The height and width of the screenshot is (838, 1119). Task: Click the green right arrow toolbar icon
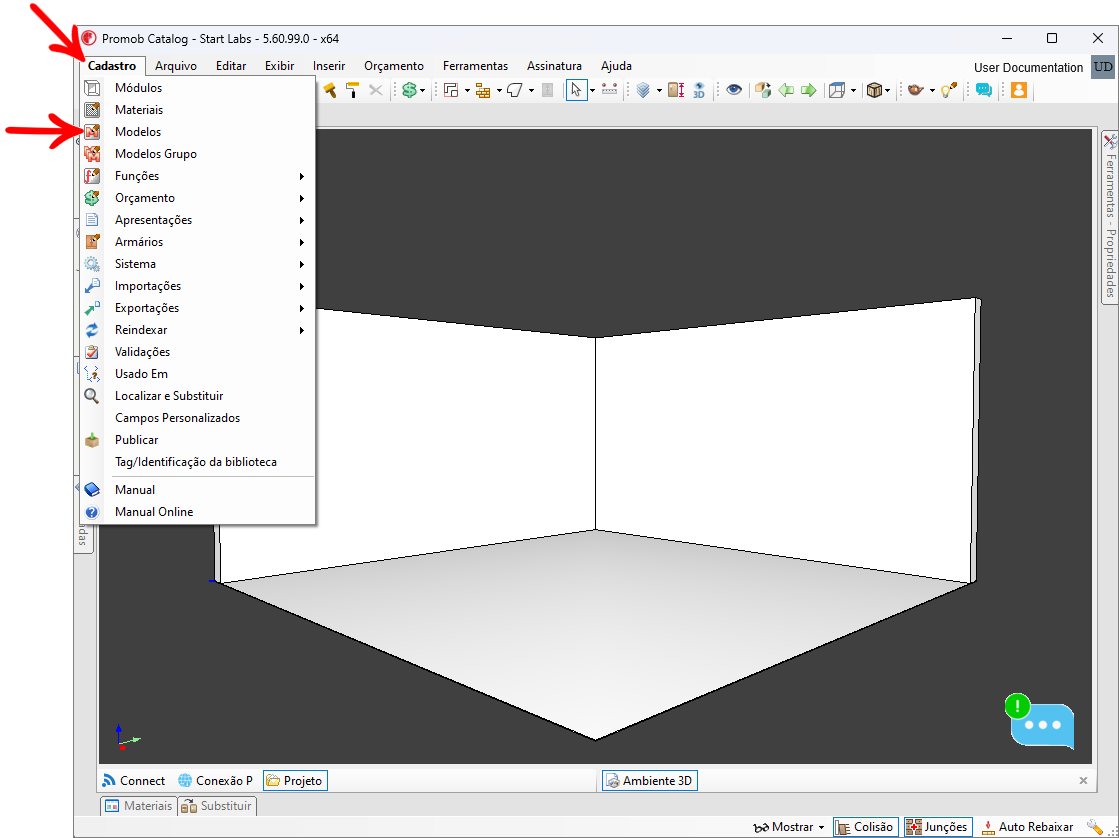point(808,90)
